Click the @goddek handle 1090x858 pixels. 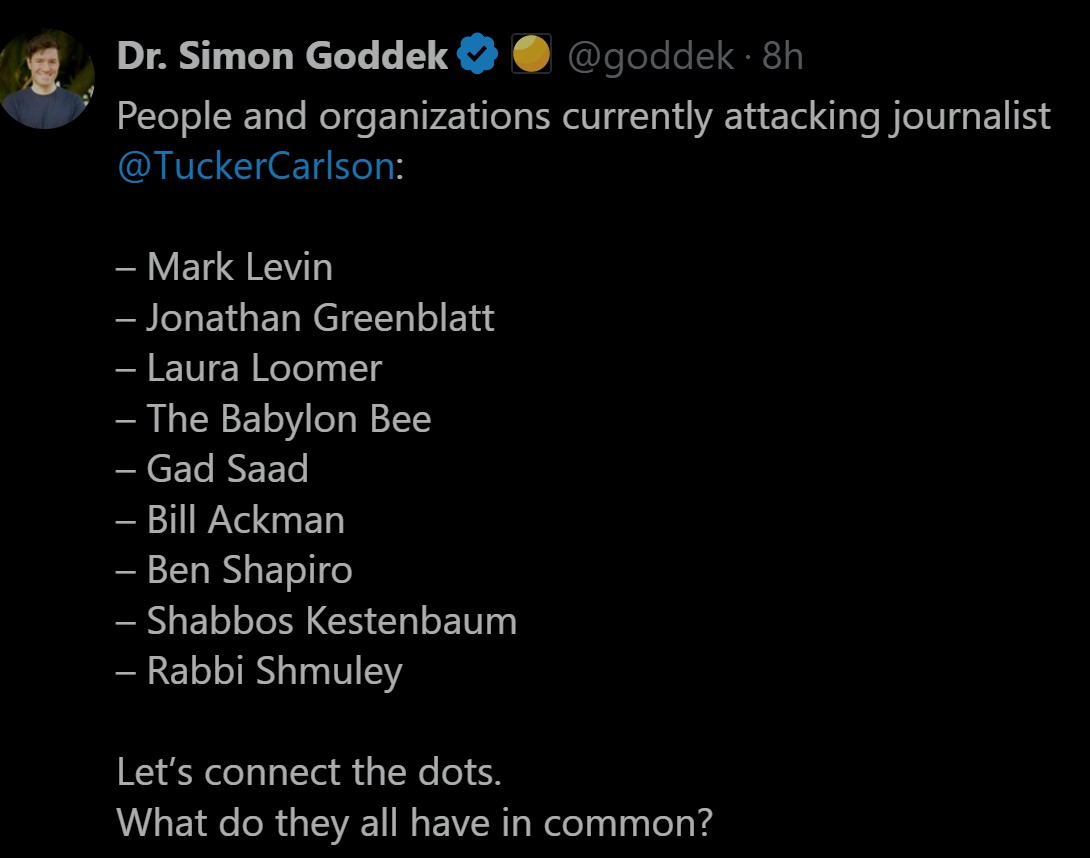tap(650, 56)
